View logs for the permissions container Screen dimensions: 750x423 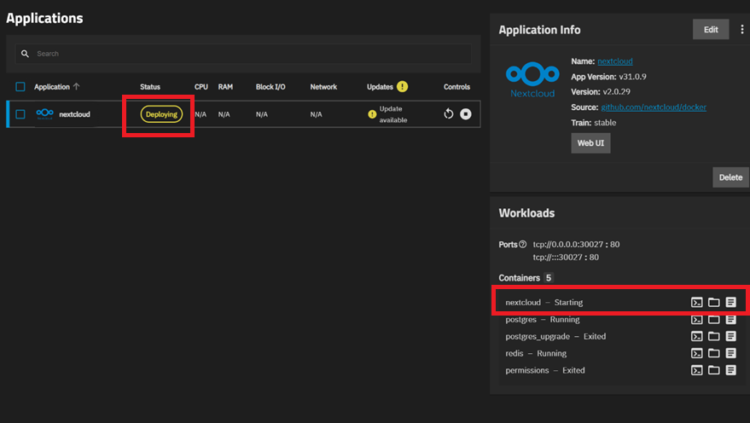pos(731,370)
